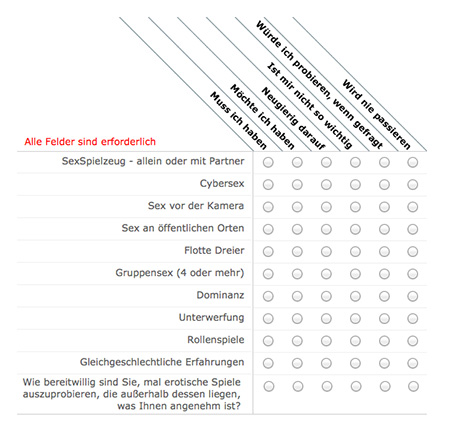The height and width of the screenshot is (425, 450).
Task: Mark 'Würde ich probieren, wenn gefragt' for SexSpielzeug
Action: pos(384,162)
